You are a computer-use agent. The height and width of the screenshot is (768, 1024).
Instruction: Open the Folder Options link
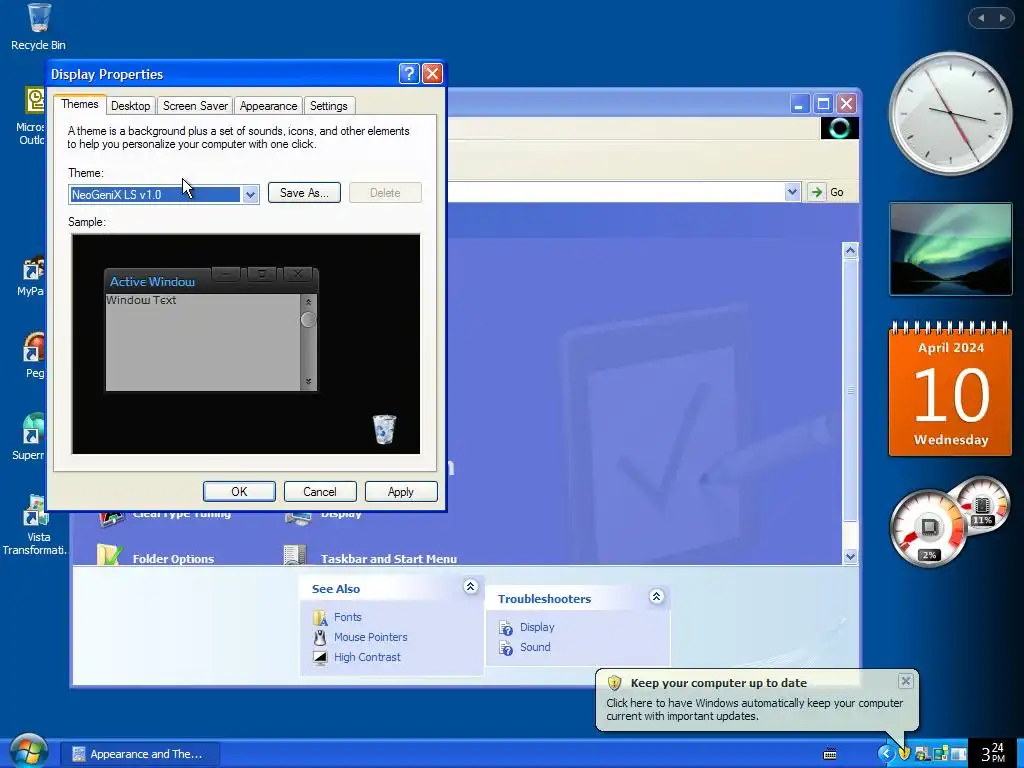[x=173, y=559]
